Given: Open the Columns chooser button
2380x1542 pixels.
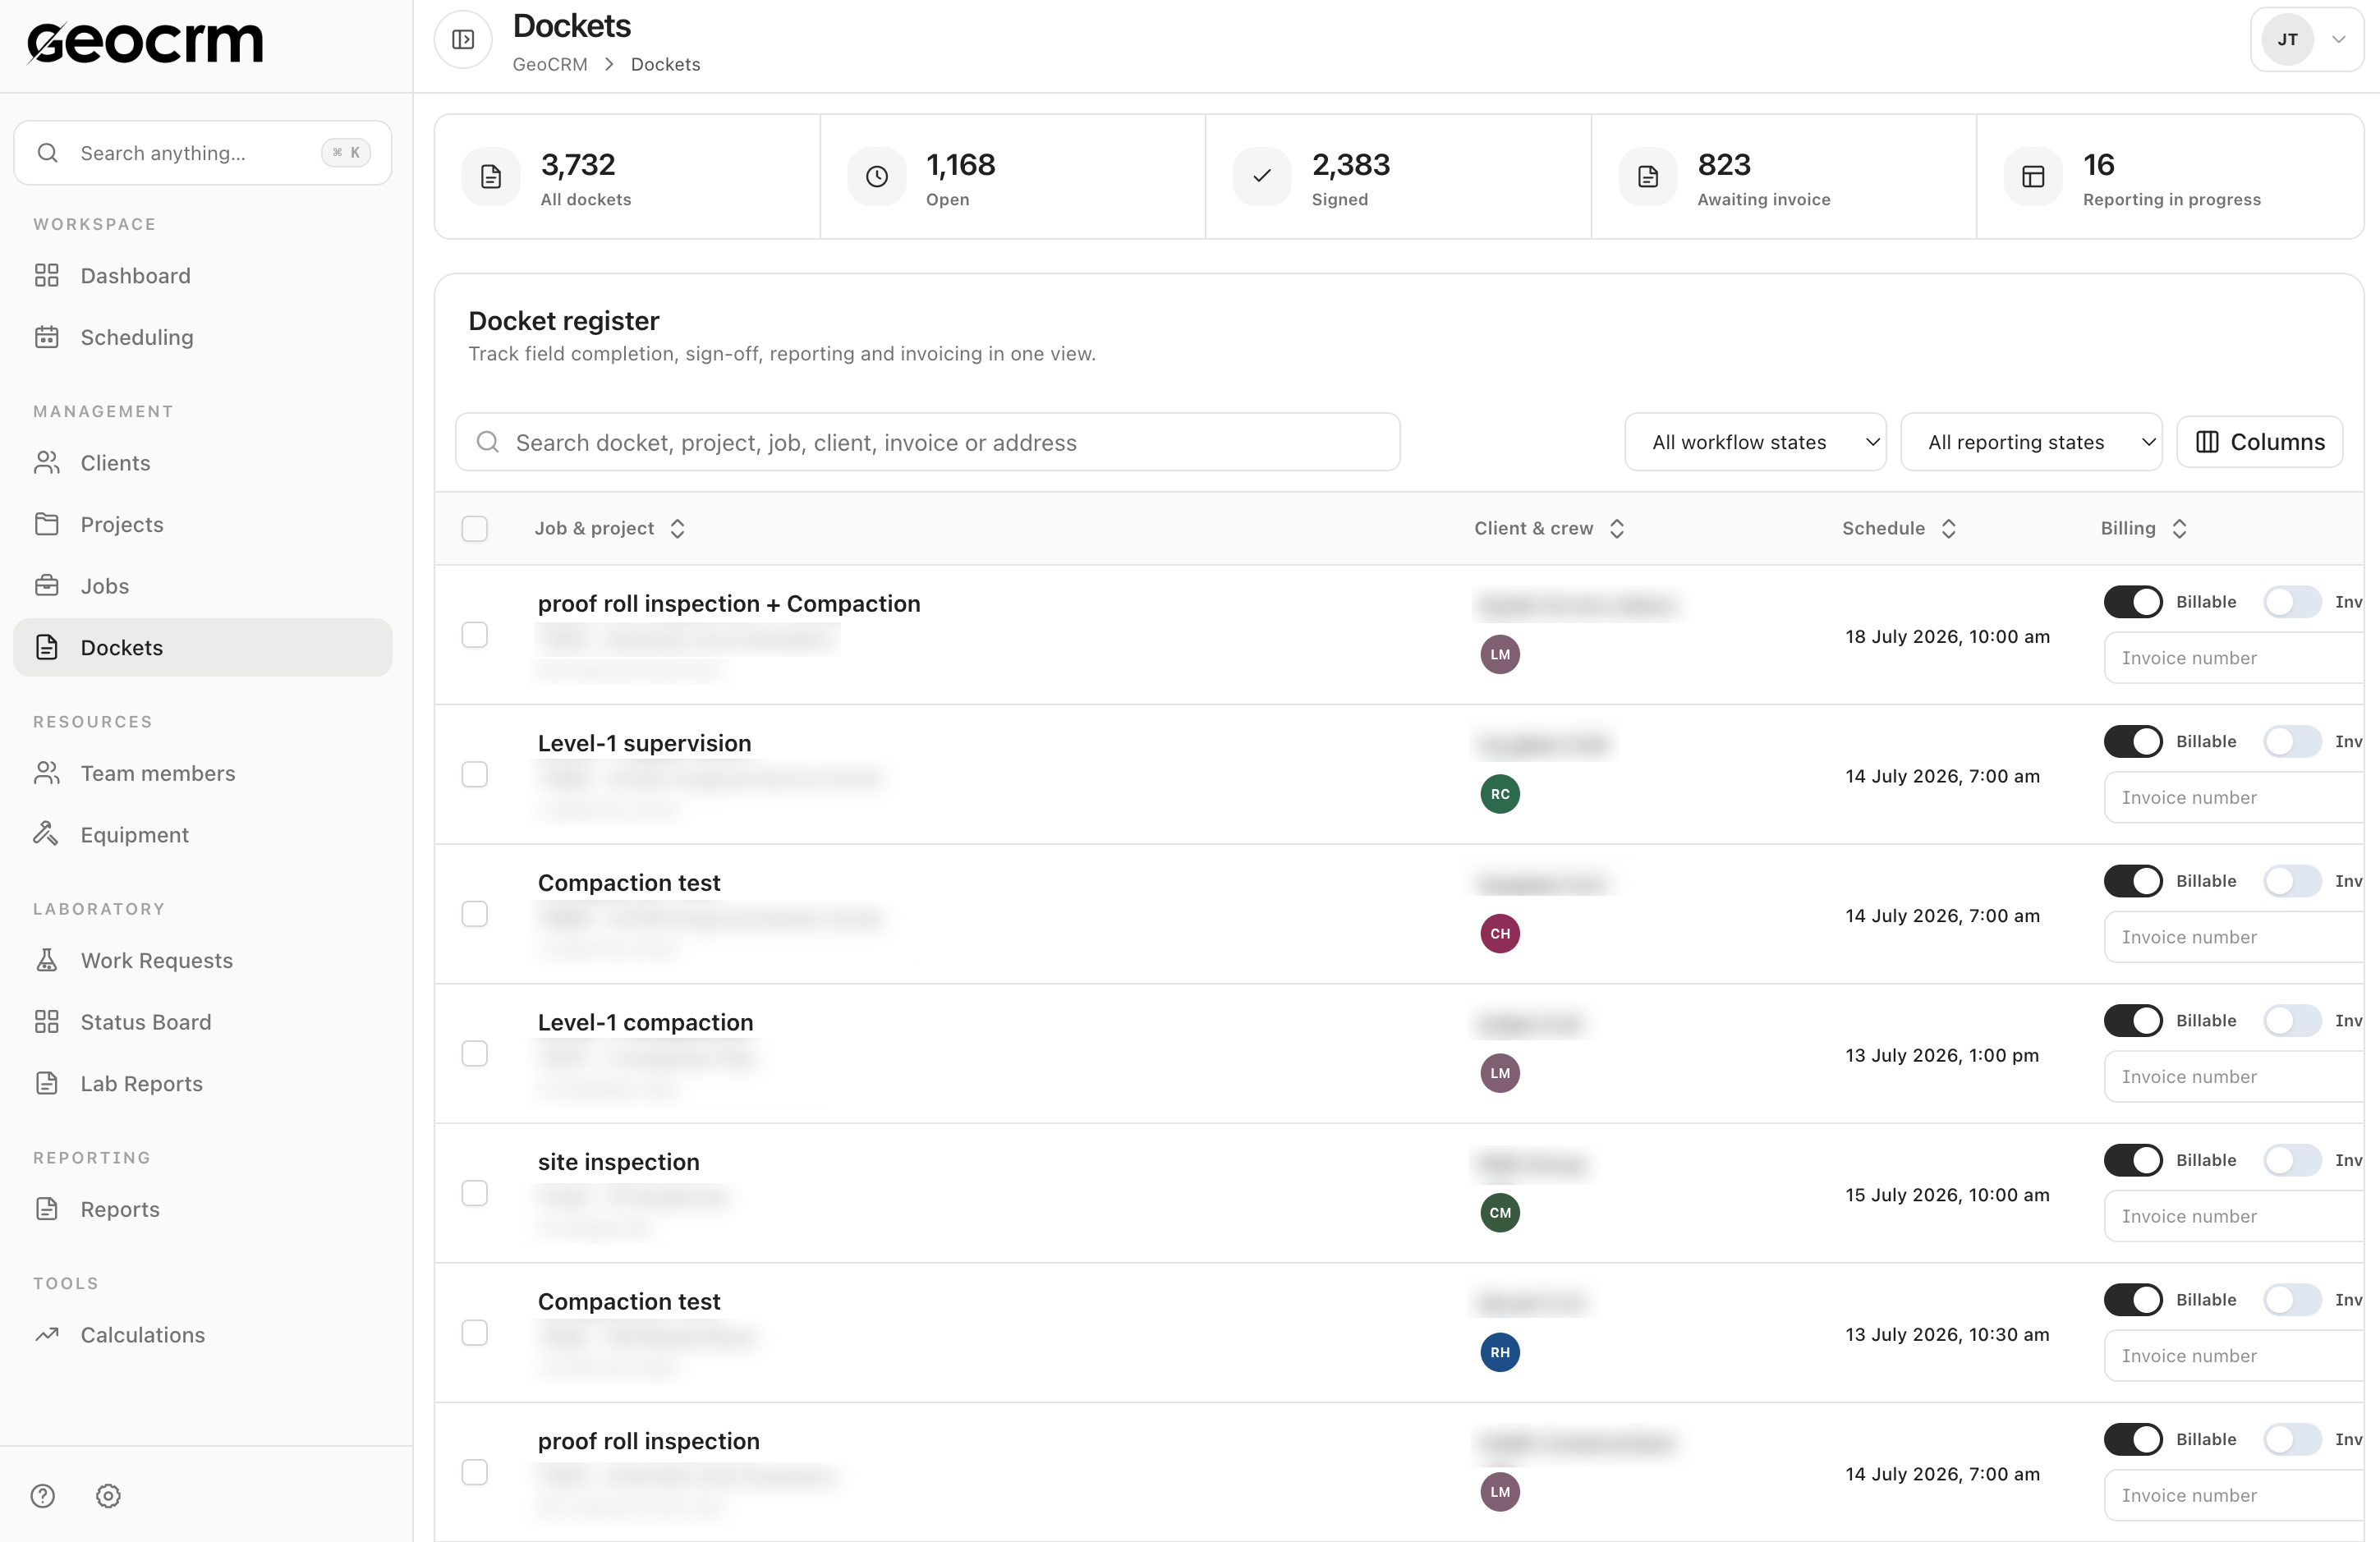Looking at the screenshot, I should (x=2260, y=442).
